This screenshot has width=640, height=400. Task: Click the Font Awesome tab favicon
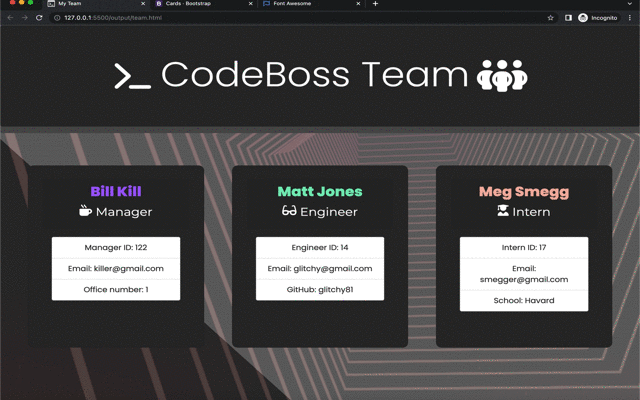pos(267,4)
